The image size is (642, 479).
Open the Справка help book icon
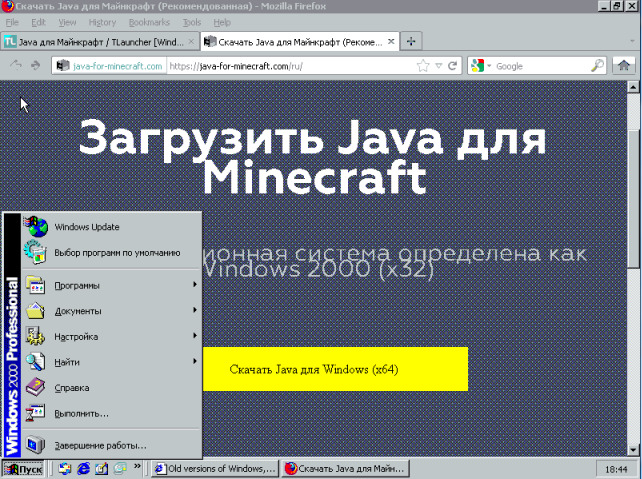coord(35,387)
